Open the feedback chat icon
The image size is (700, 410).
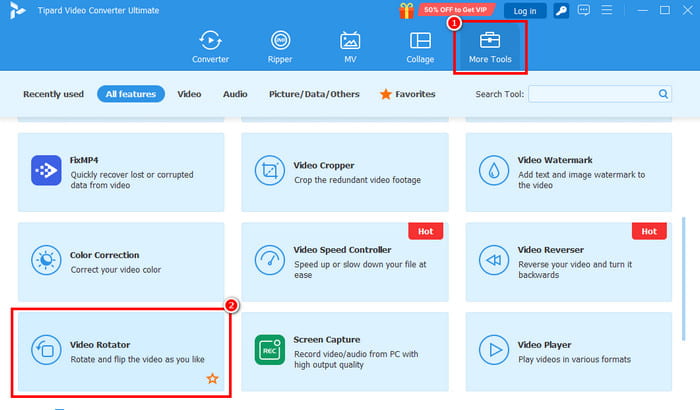pos(583,10)
